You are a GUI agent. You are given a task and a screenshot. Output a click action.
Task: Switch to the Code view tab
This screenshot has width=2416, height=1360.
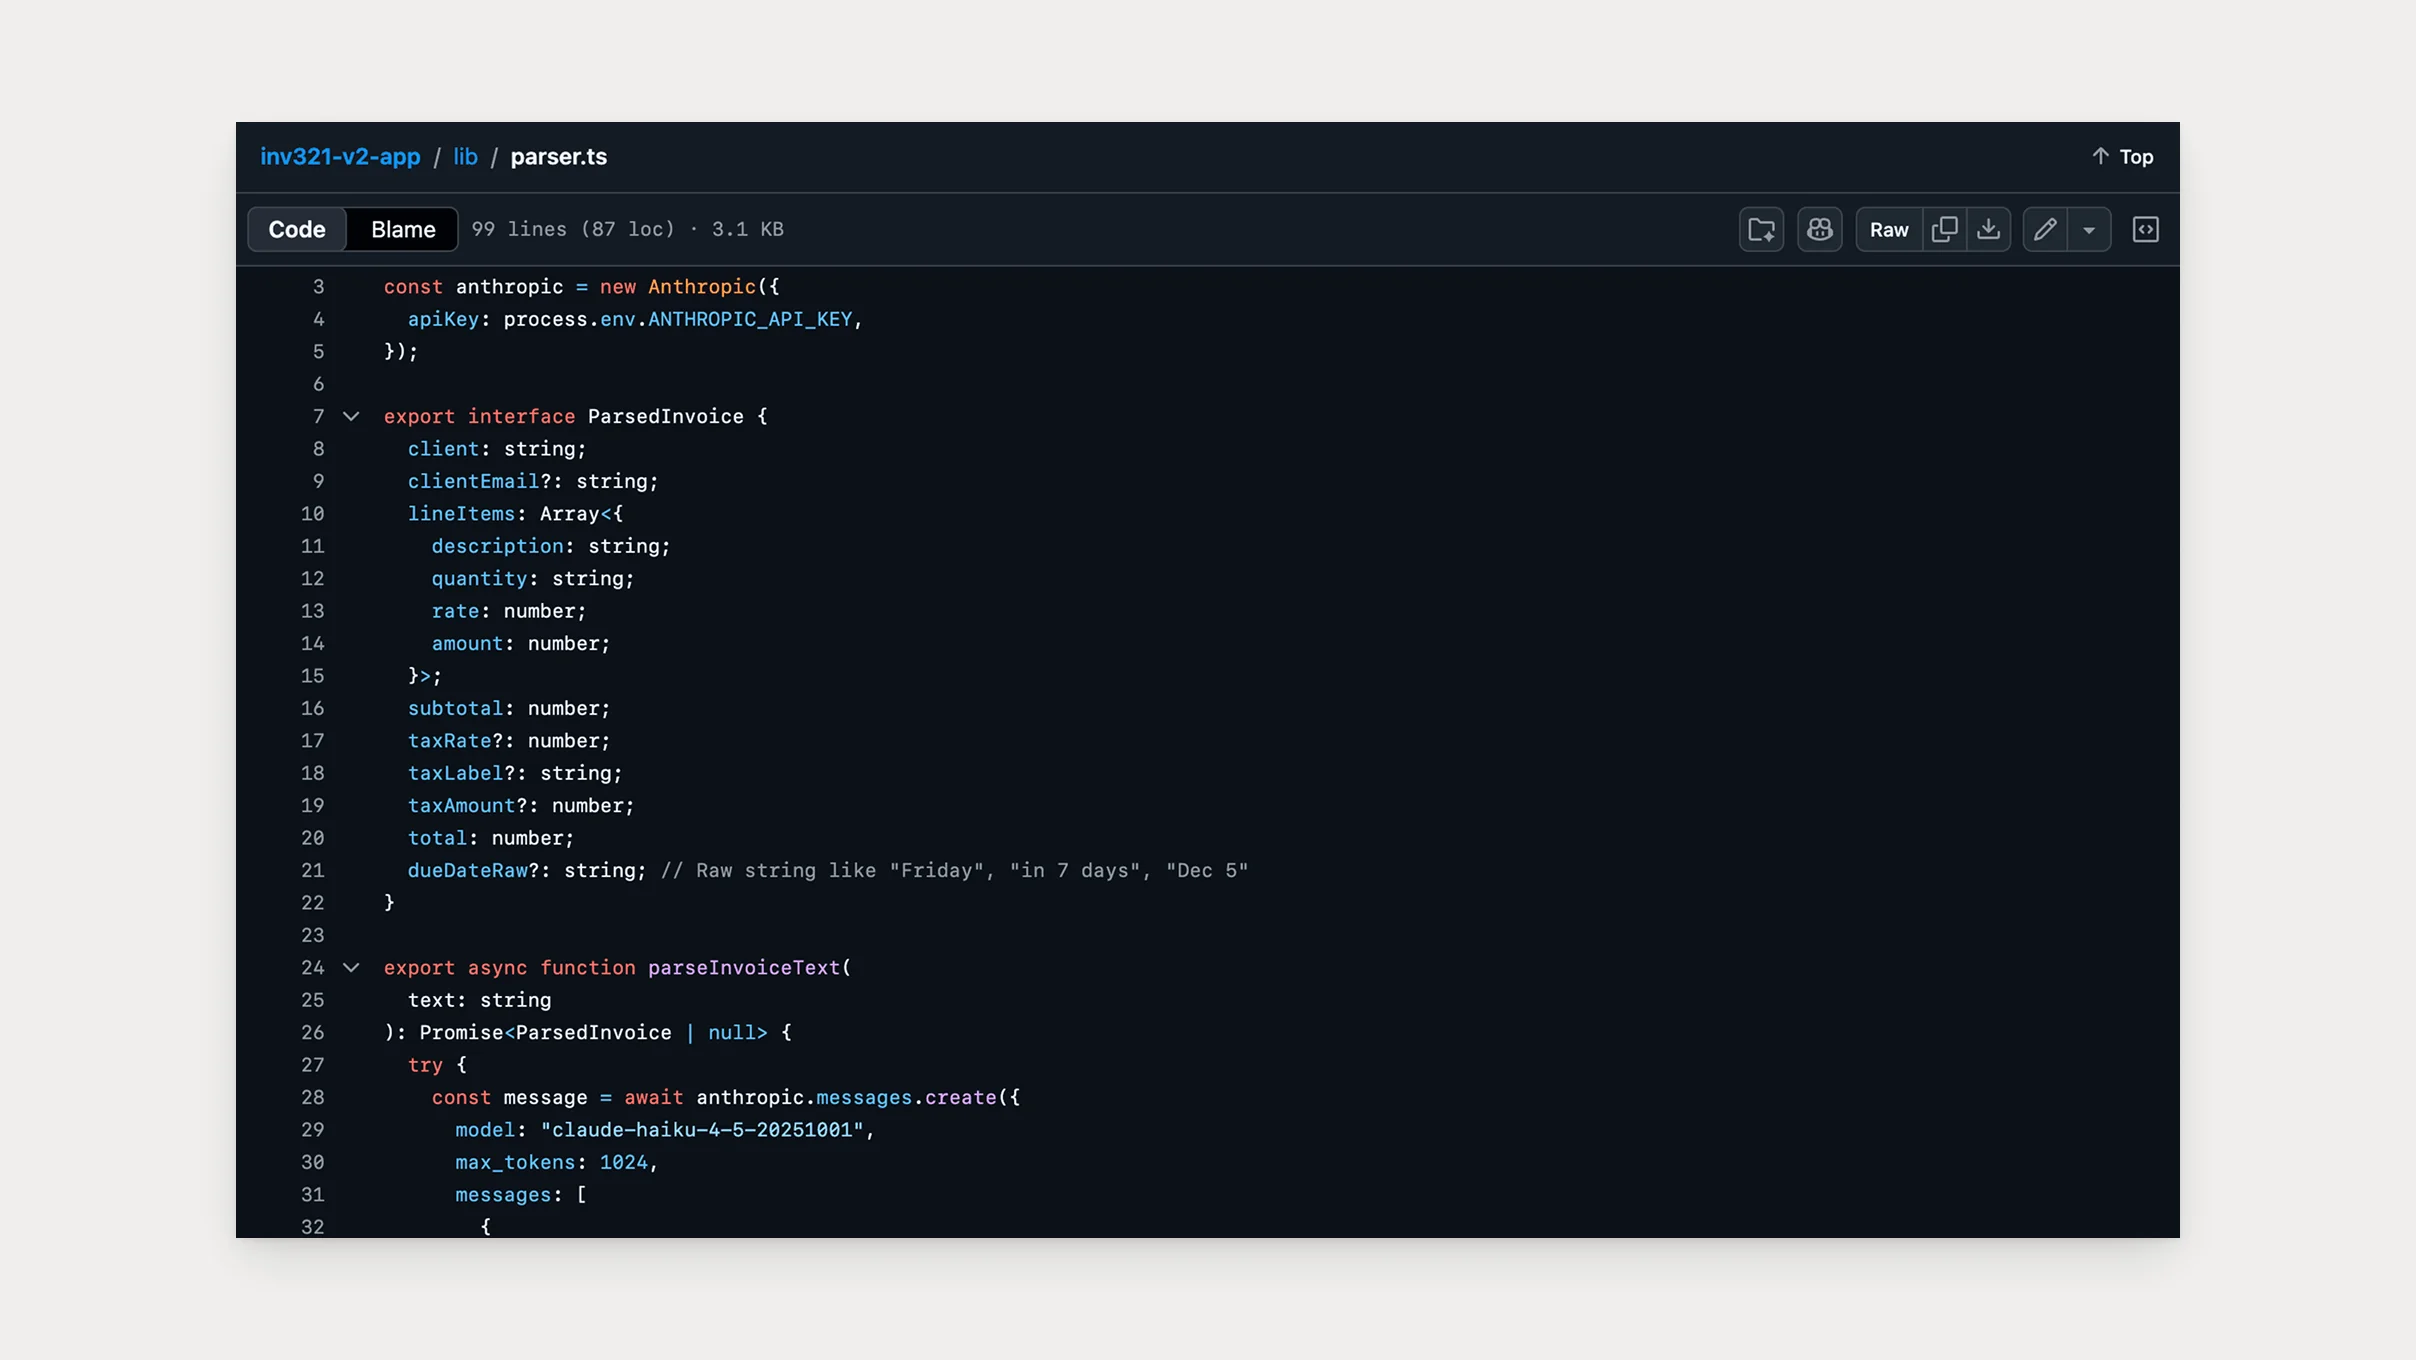(x=297, y=229)
